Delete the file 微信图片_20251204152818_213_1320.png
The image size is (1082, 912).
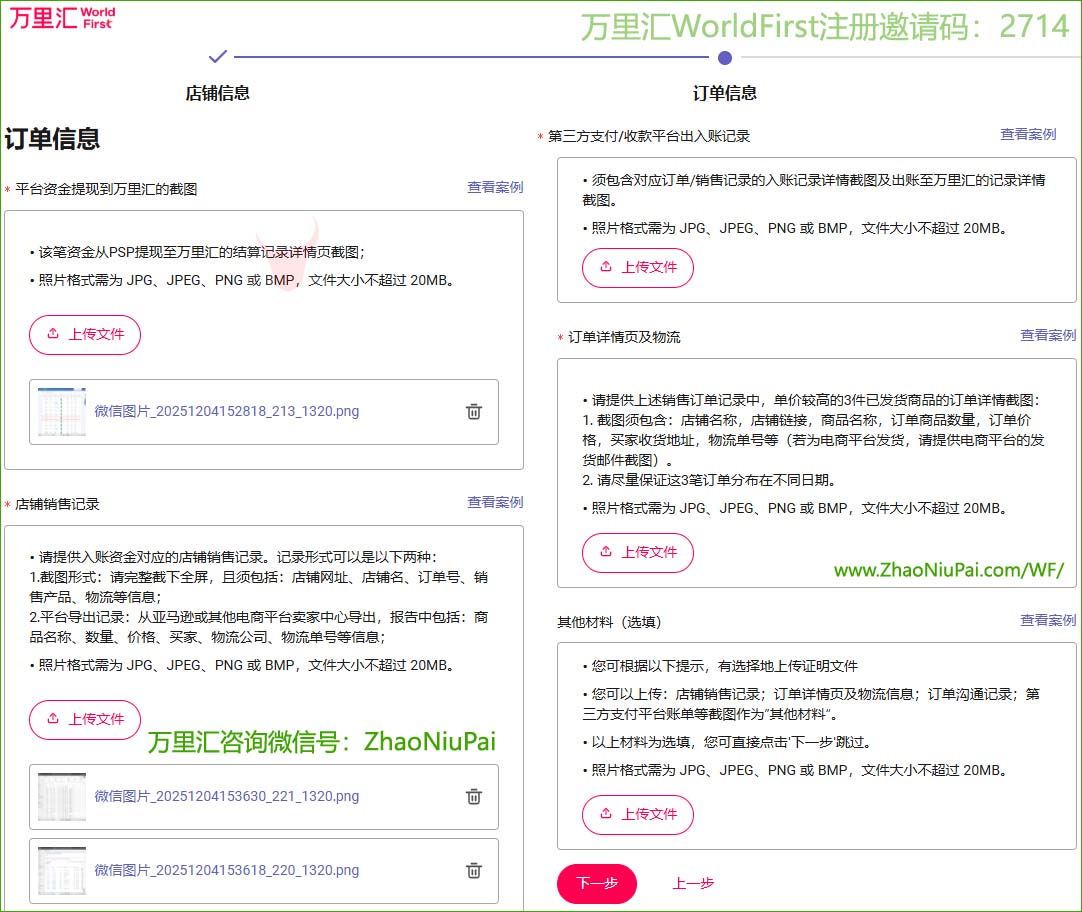pyautogui.click(x=474, y=412)
